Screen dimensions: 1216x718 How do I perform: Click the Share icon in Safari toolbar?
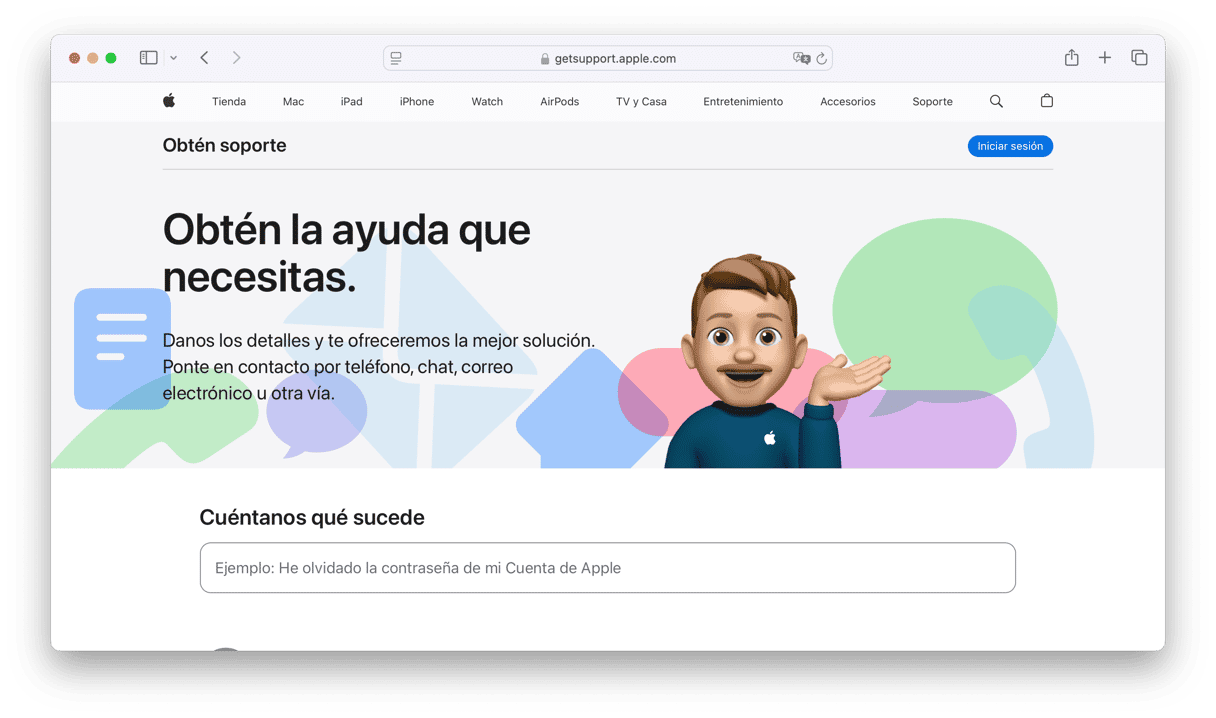tap(1071, 58)
